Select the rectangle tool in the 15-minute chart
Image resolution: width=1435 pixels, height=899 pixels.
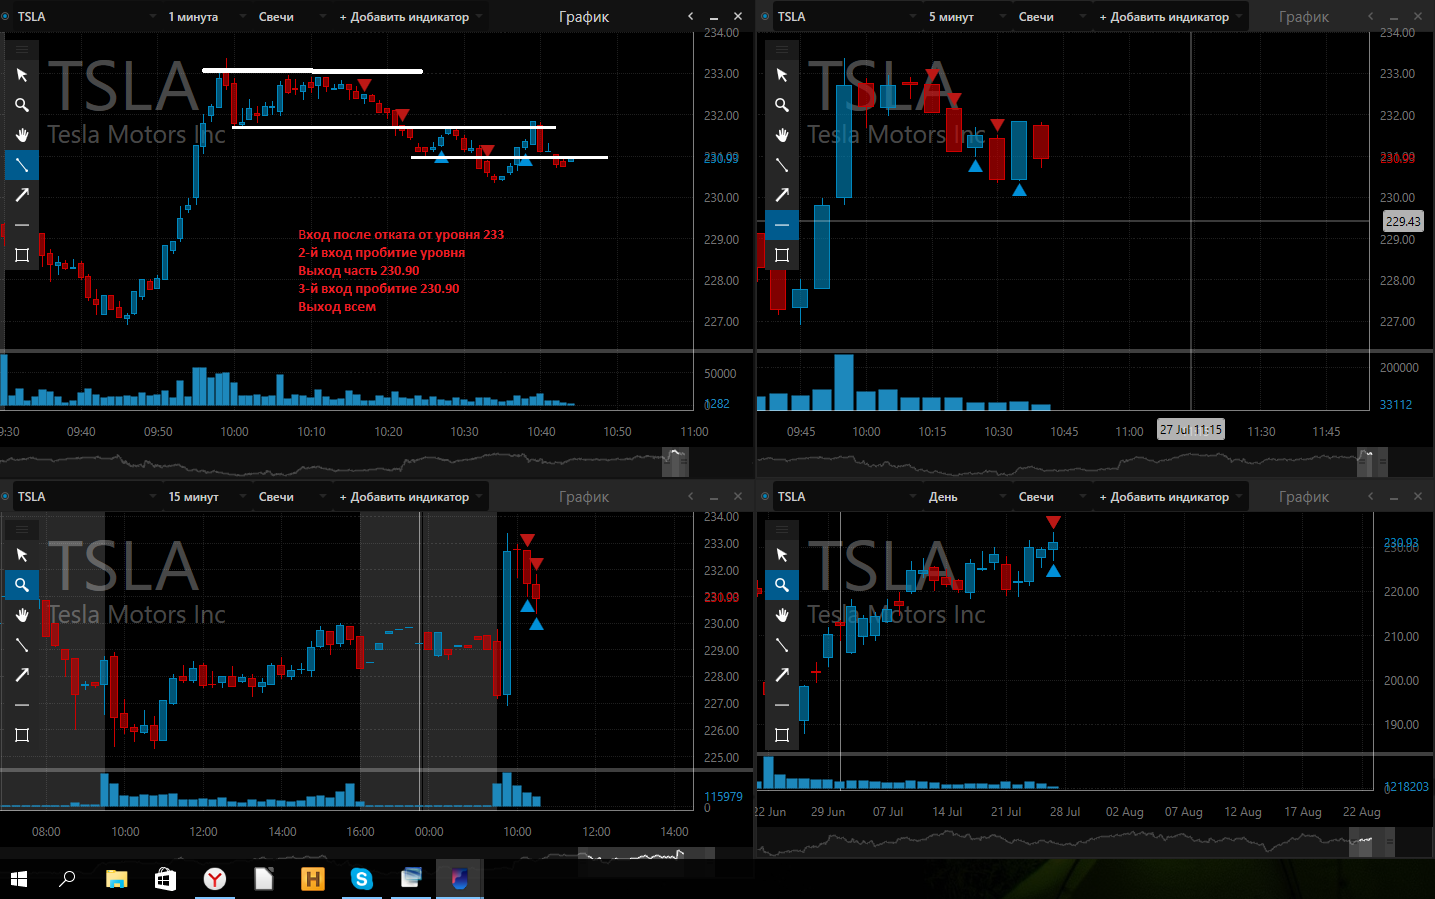22,735
